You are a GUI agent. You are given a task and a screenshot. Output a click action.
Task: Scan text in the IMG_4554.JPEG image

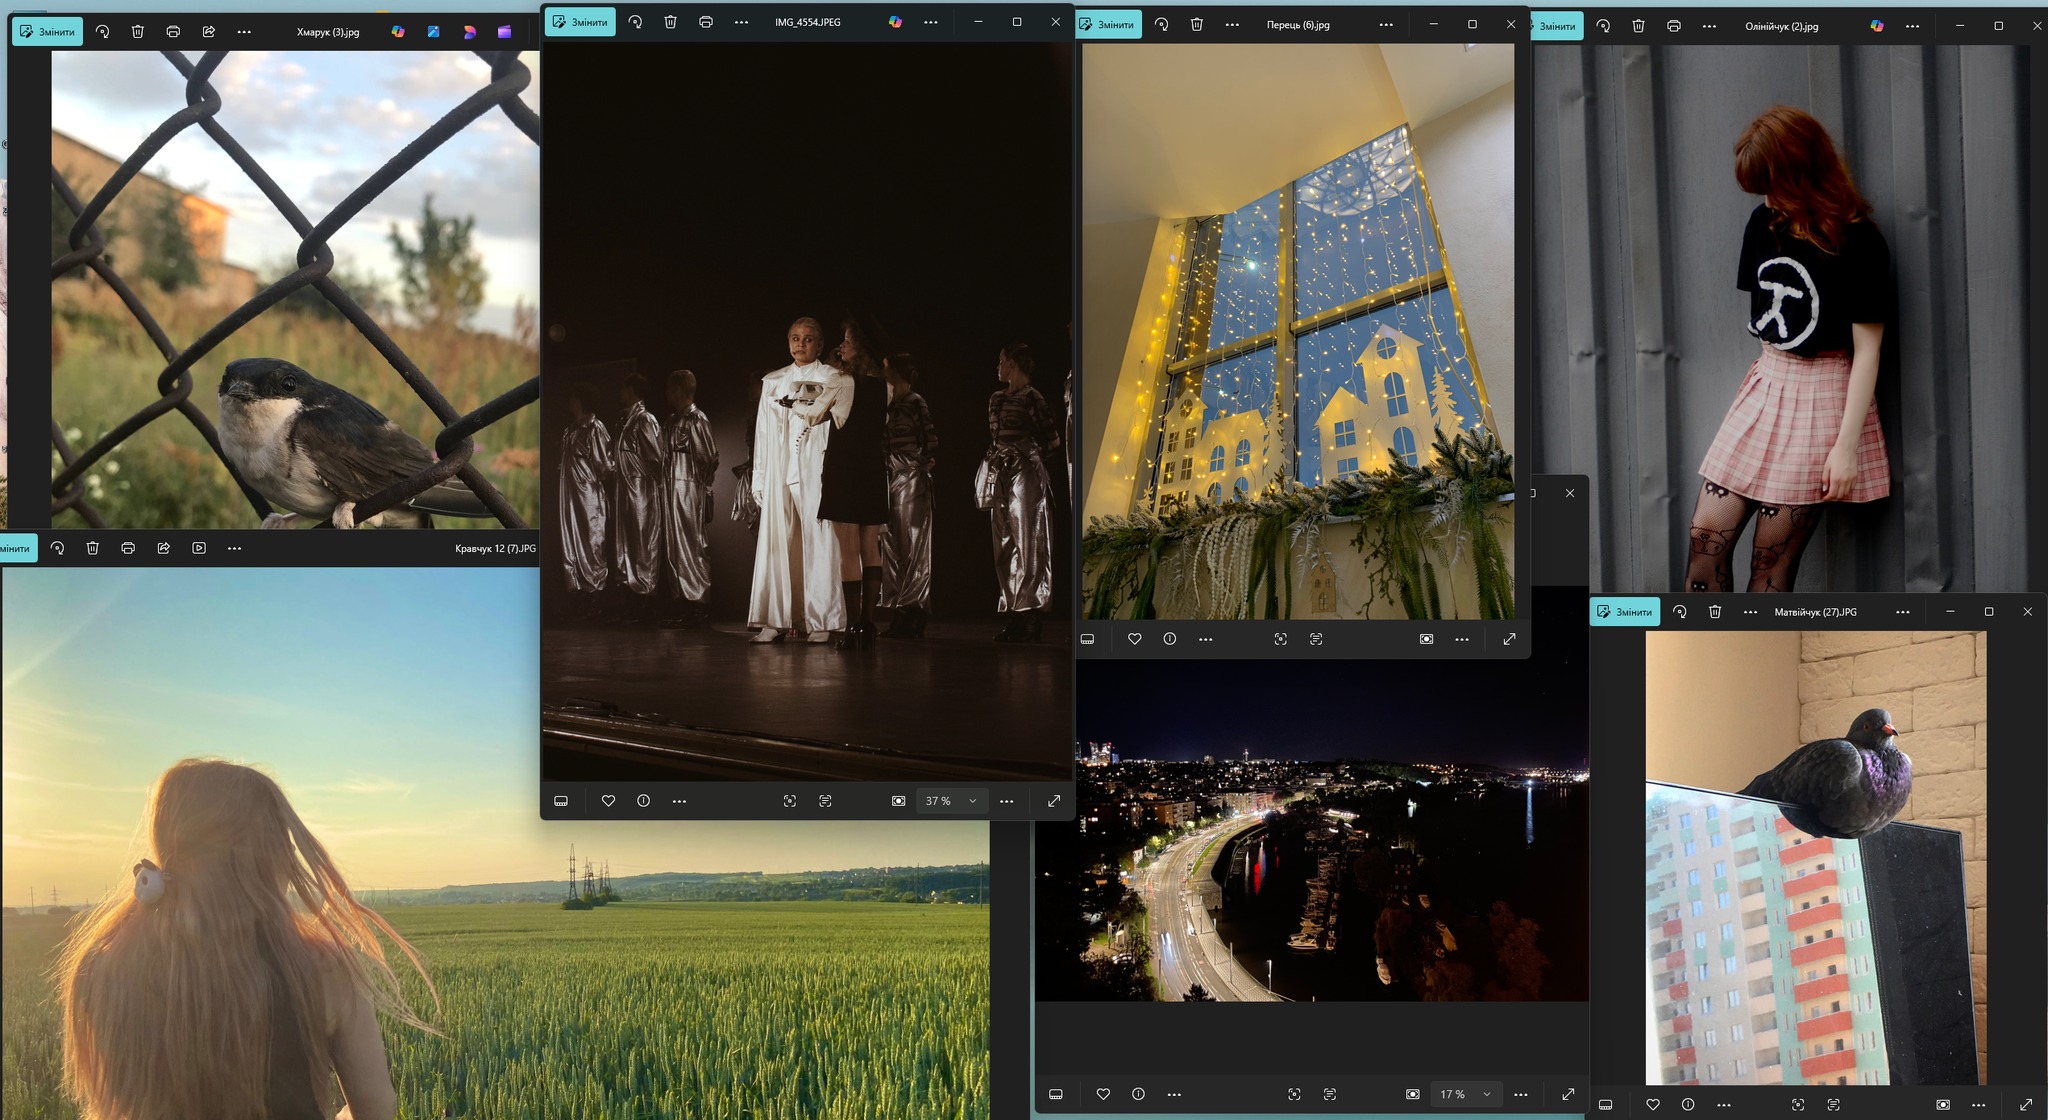point(825,801)
